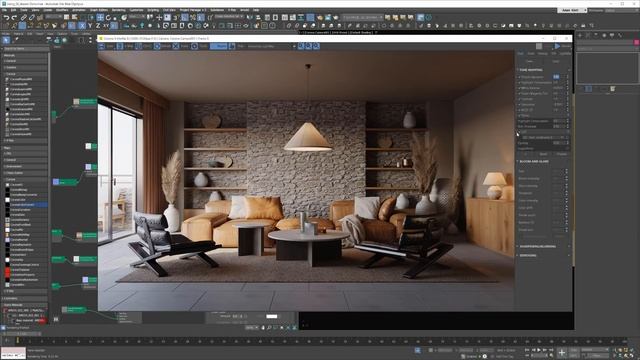Toggle the Contrast checkbox

pos(519,99)
